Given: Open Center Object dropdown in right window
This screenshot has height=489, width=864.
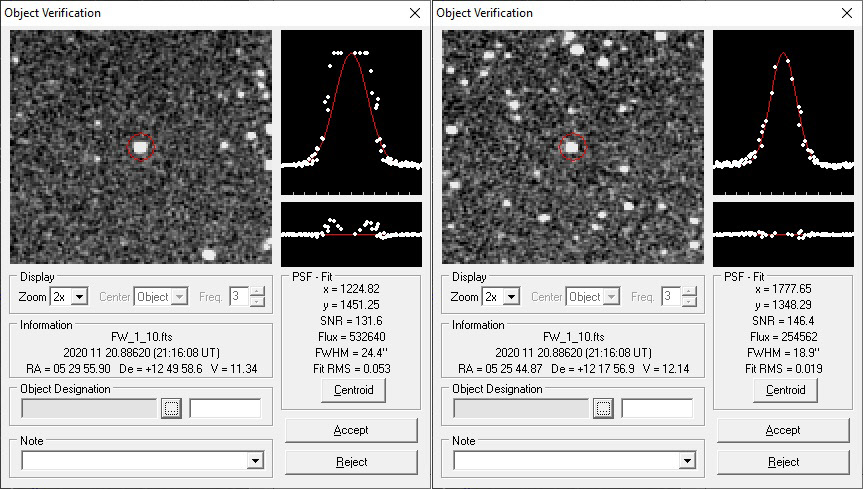Looking at the screenshot, I should pos(611,297).
